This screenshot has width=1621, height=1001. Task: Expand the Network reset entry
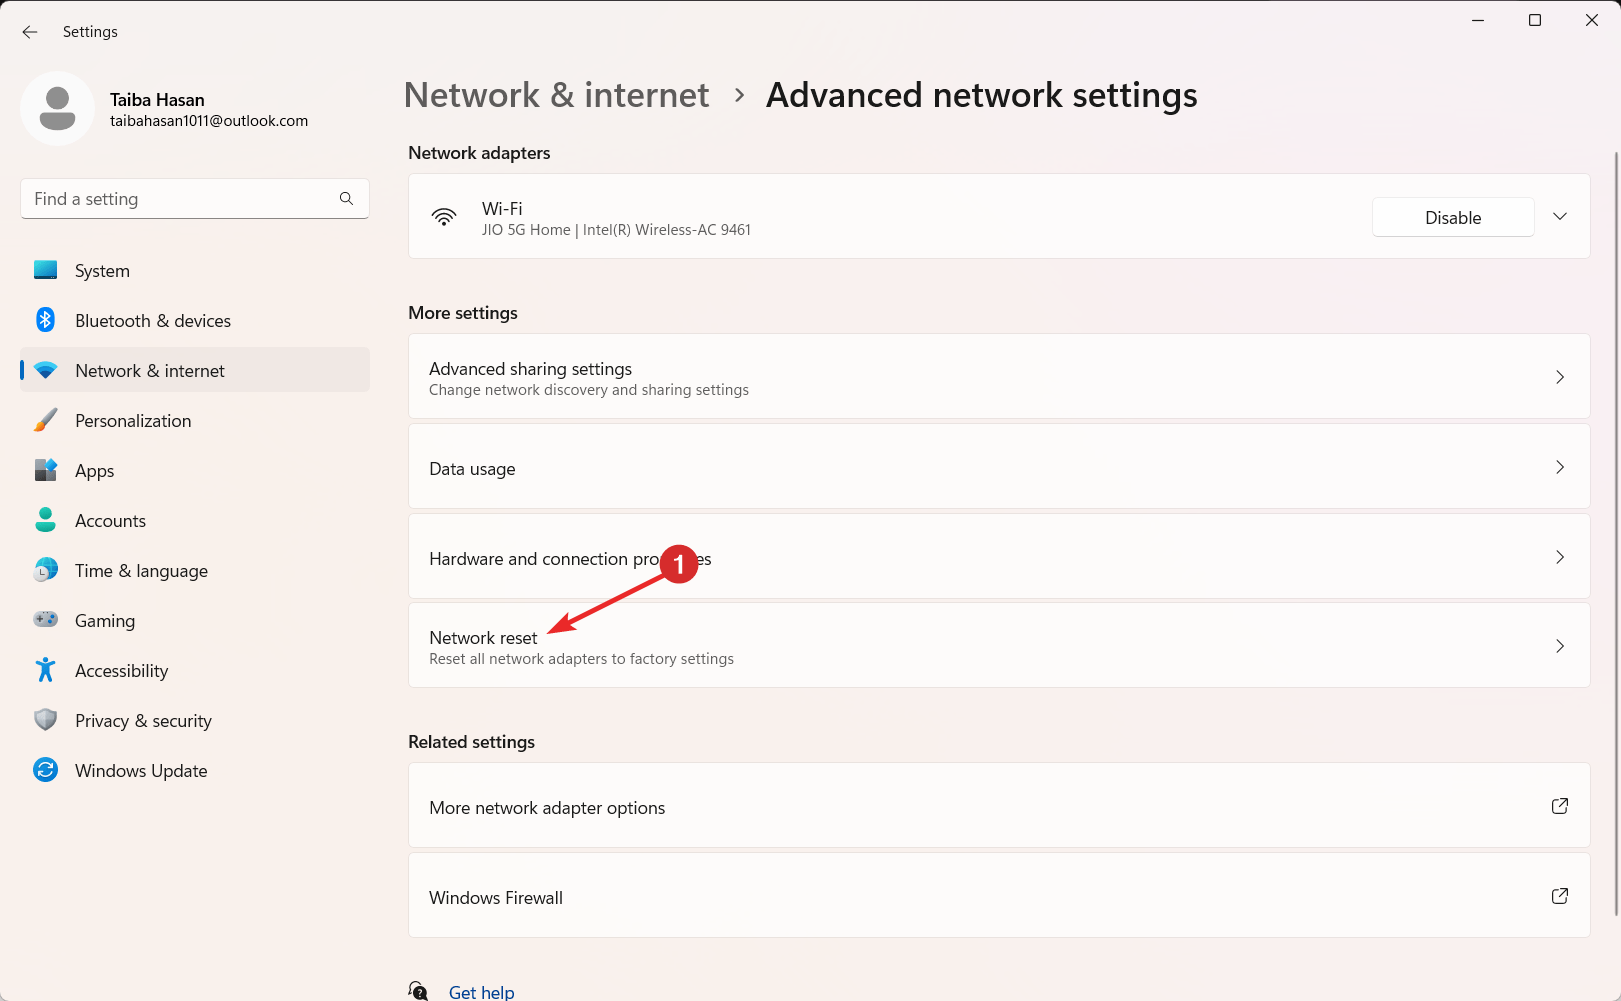coord(1560,645)
